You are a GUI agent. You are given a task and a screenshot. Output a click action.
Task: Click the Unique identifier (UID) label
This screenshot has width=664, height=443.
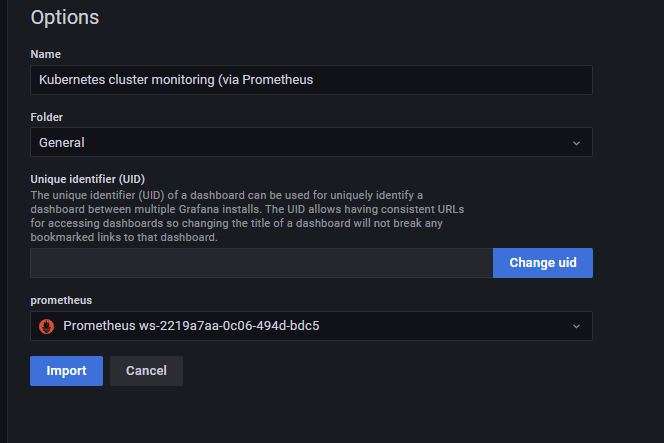(88, 179)
